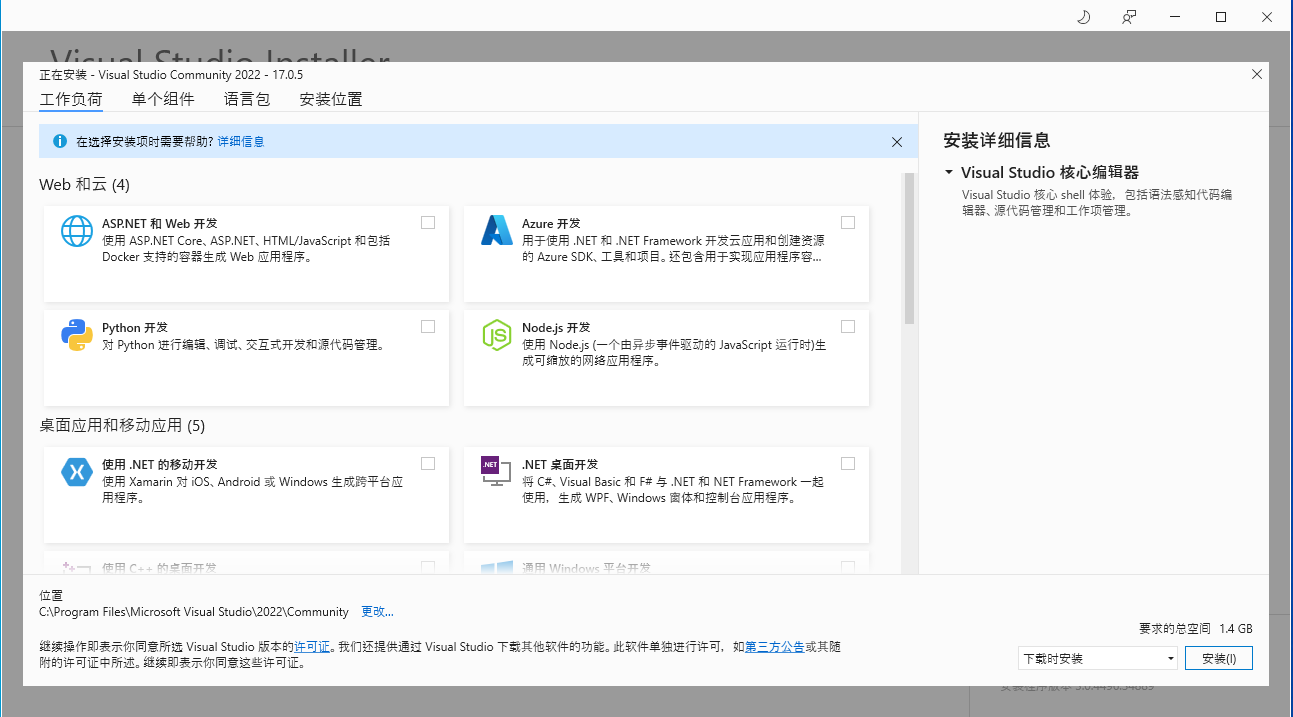Click the Xamarin 移动开发 icon
The image size is (1293, 717).
tap(77, 472)
